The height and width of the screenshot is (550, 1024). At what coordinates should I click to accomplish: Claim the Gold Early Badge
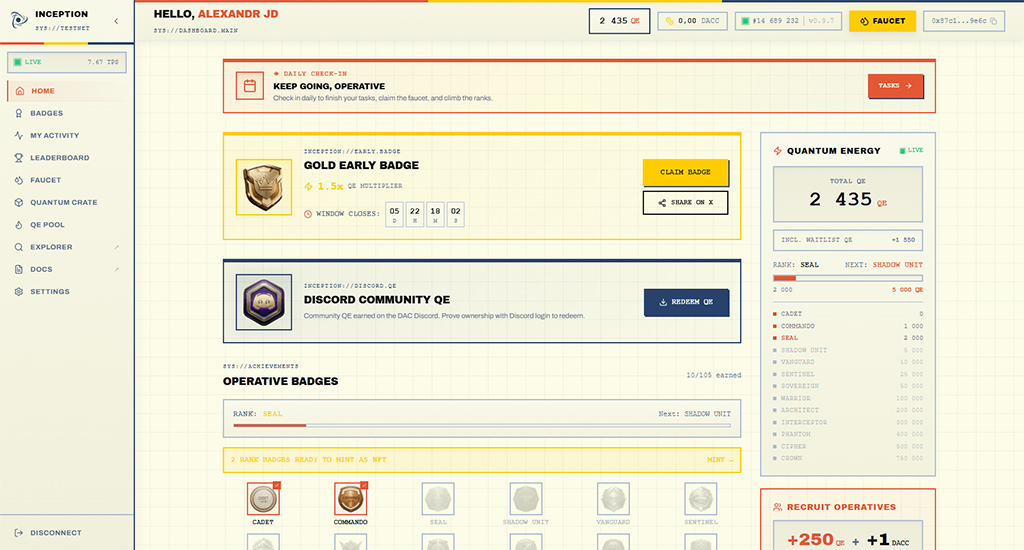click(685, 172)
